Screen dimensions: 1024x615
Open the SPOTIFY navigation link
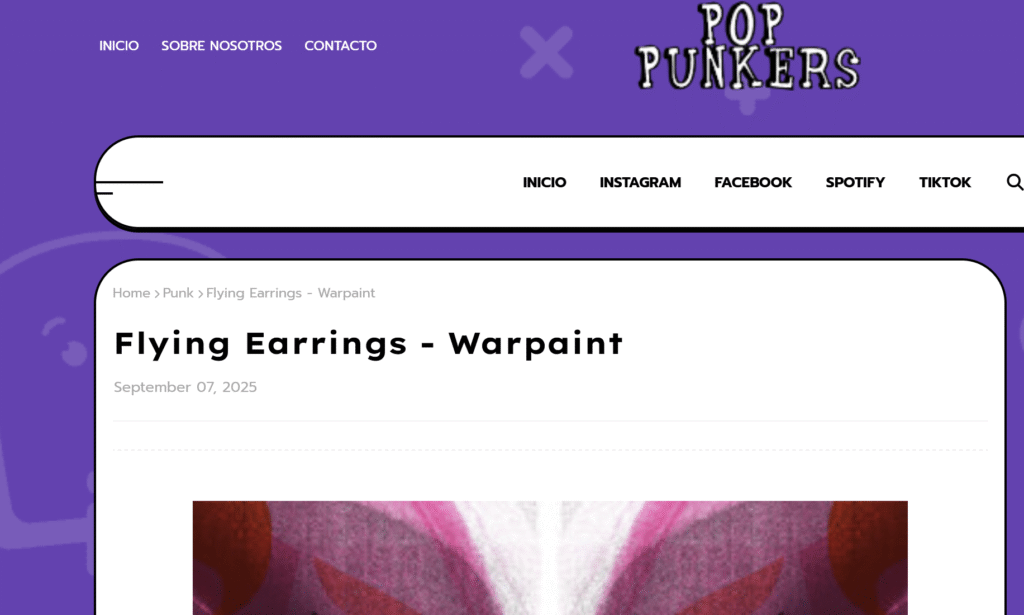pos(855,182)
